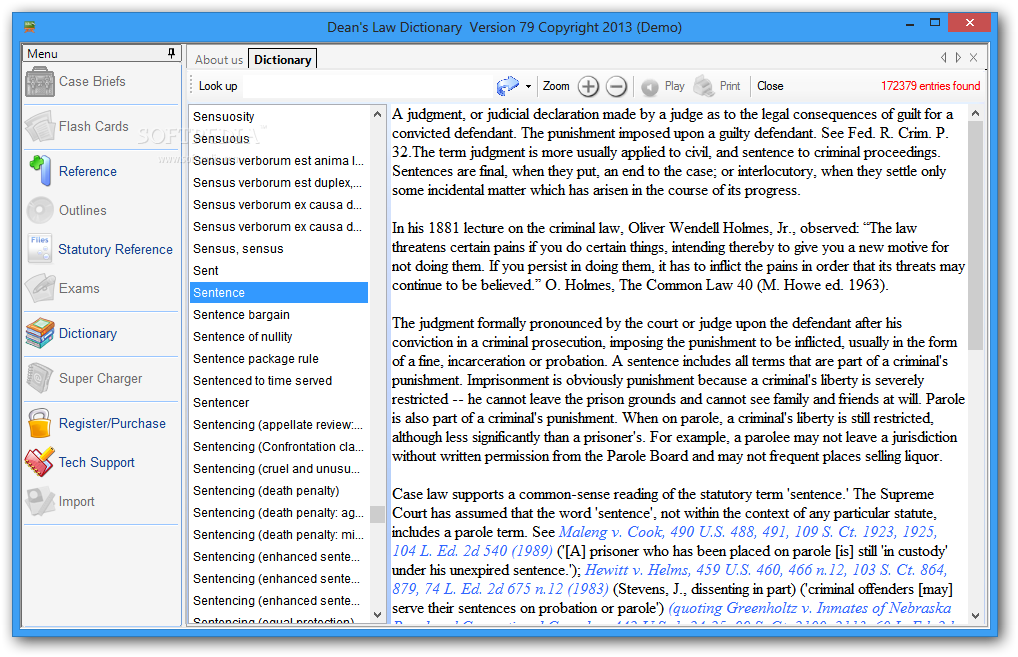The height and width of the screenshot is (657, 1018).
Task: Switch to the About us tab
Action: (x=219, y=60)
